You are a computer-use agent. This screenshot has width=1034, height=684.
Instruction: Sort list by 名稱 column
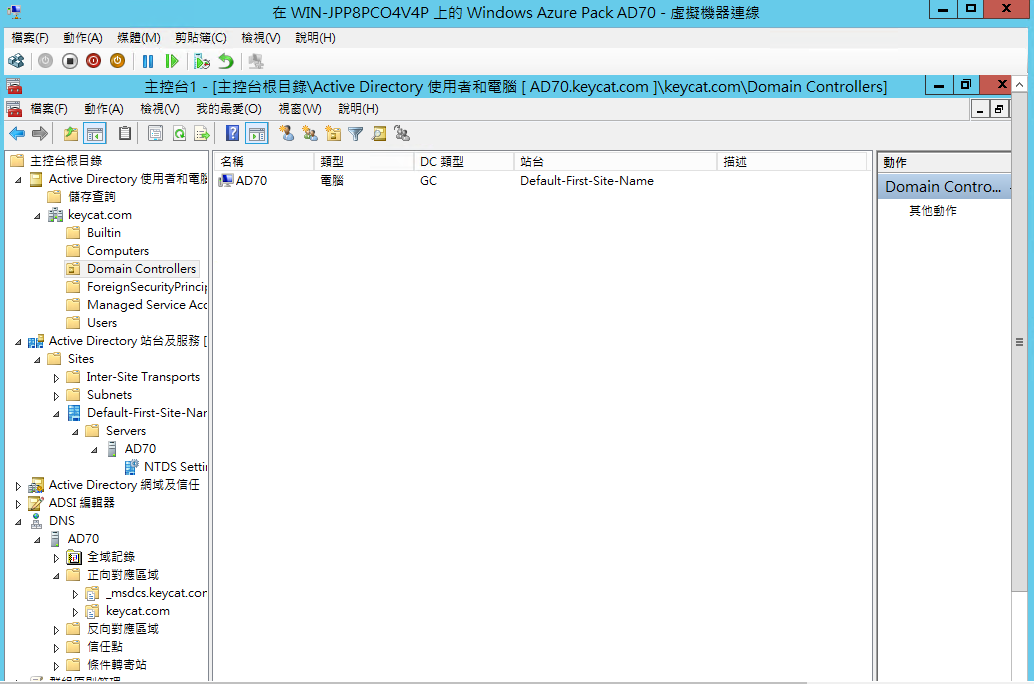264,162
